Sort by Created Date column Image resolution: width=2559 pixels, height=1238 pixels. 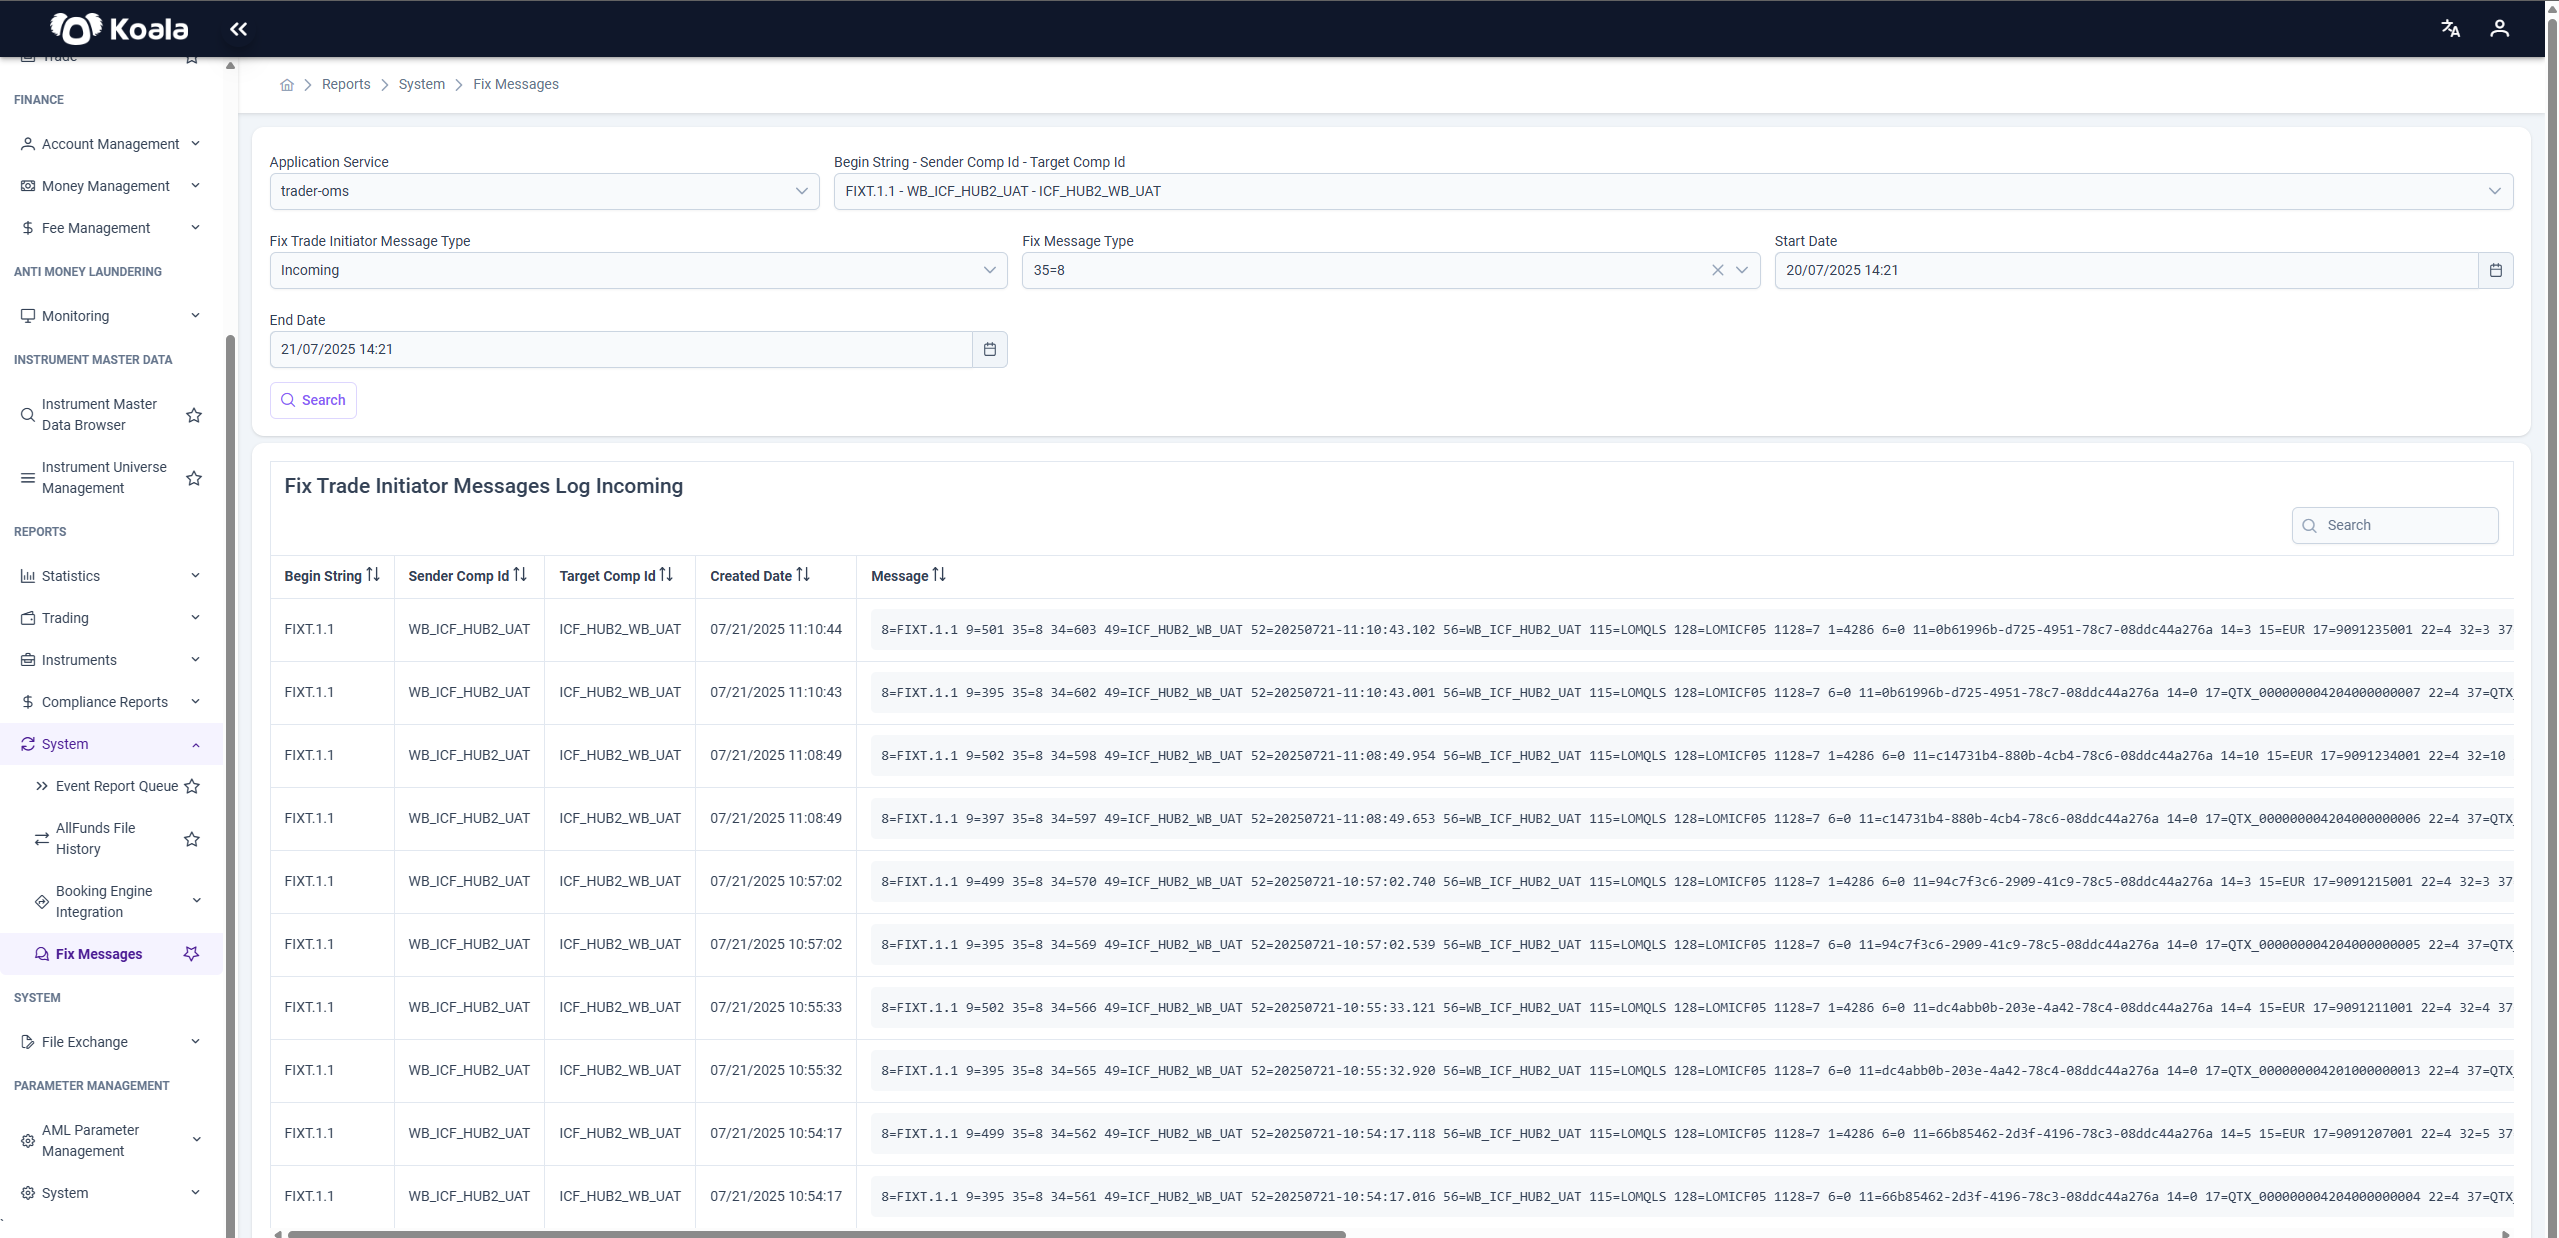[759, 576]
